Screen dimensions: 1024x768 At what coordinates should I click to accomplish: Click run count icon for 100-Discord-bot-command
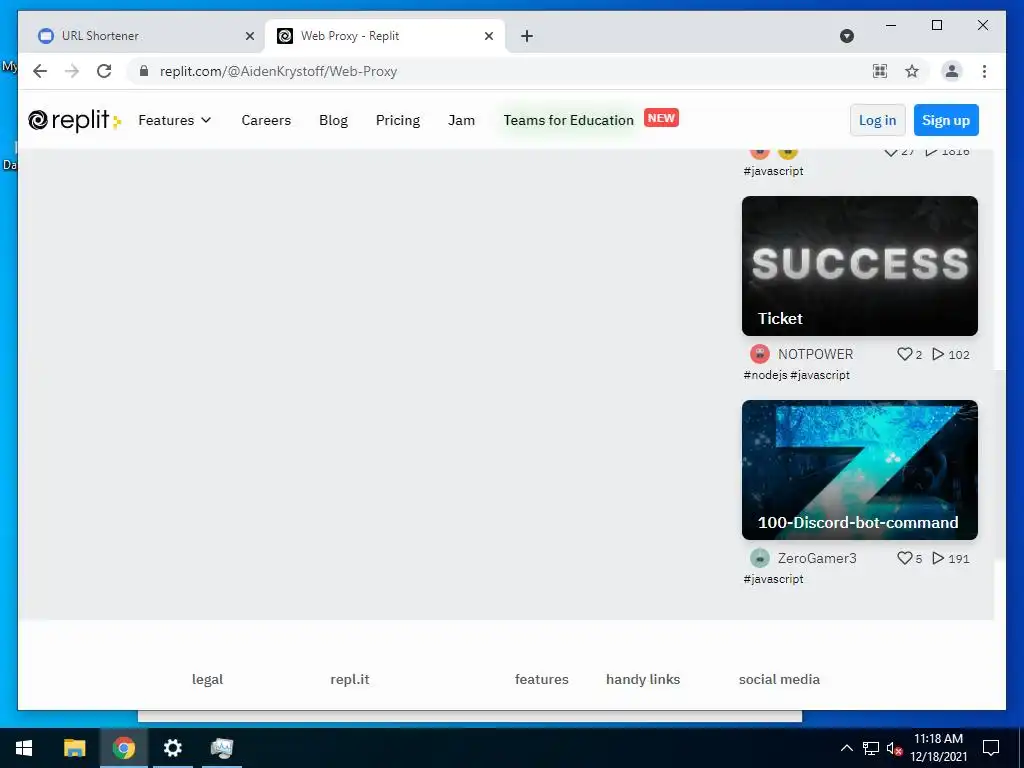coord(938,558)
